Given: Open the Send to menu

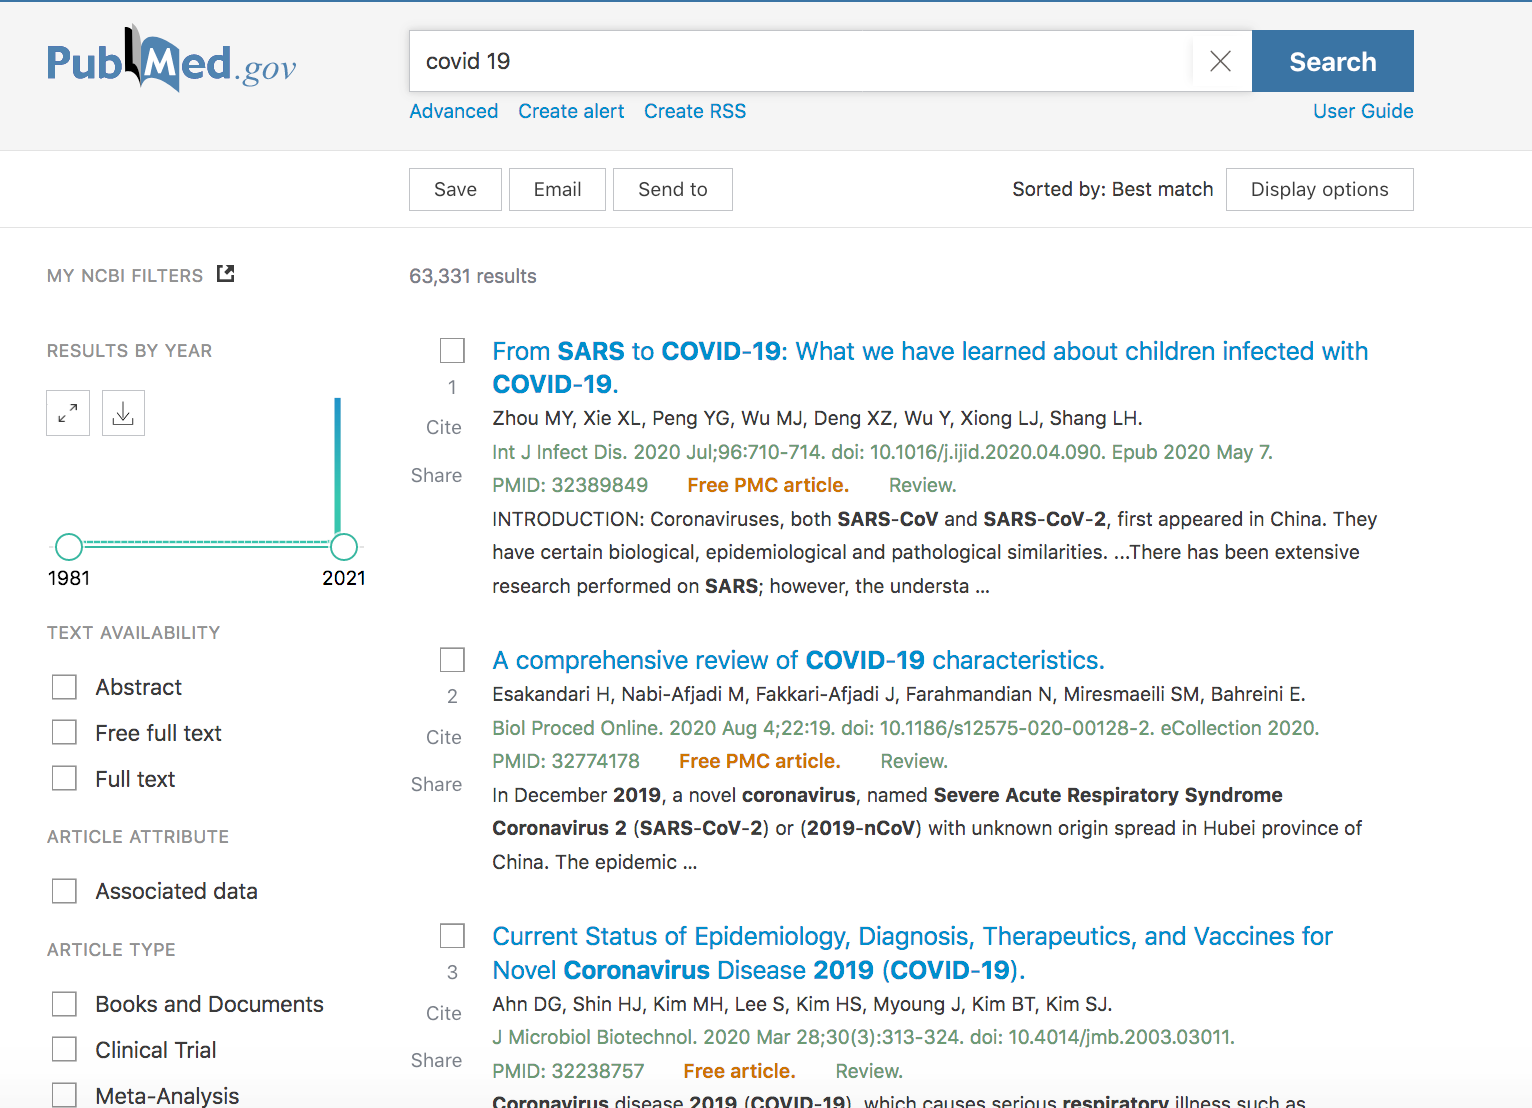Looking at the screenshot, I should 672,190.
